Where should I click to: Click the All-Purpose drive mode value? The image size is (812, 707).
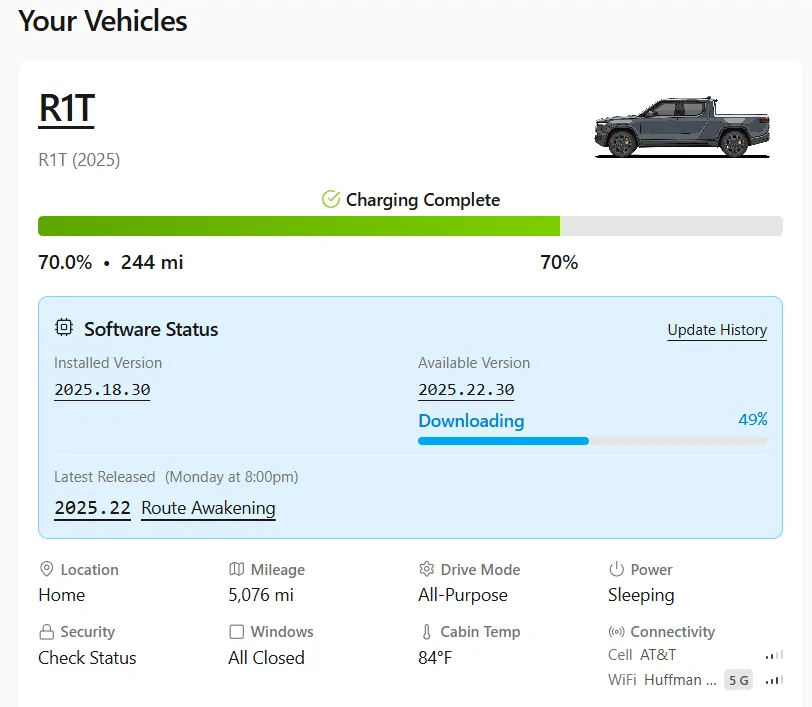click(463, 595)
